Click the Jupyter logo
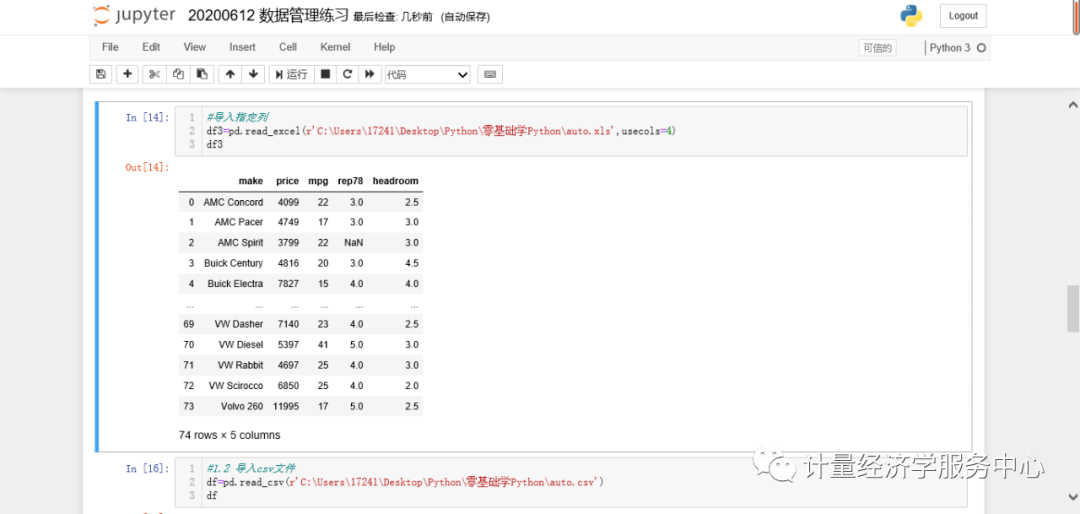 (x=134, y=16)
